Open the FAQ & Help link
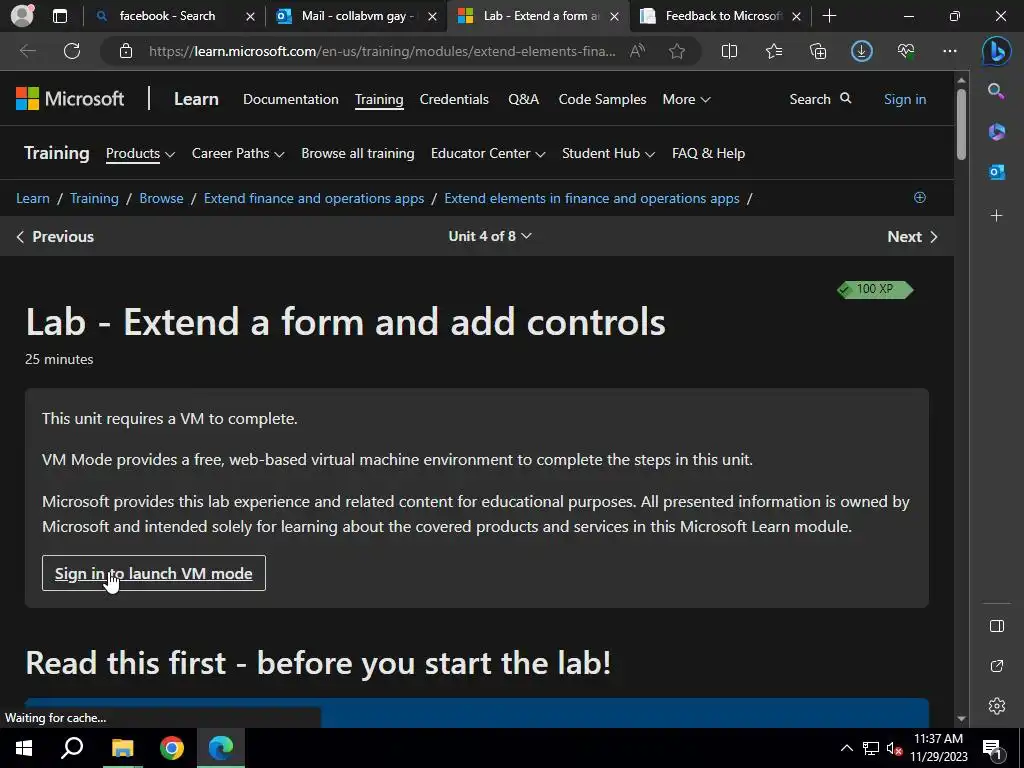This screenshot has width=1024, height=768. [708, 153]
